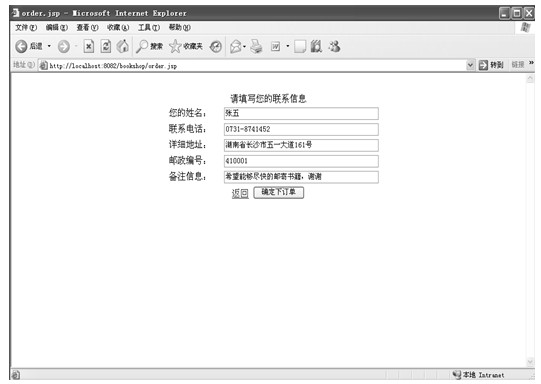The height and width of the screenshot is (384, 541).
Task: Open the History clock icon
Action: pyautogui.click(x=216, y=46)
